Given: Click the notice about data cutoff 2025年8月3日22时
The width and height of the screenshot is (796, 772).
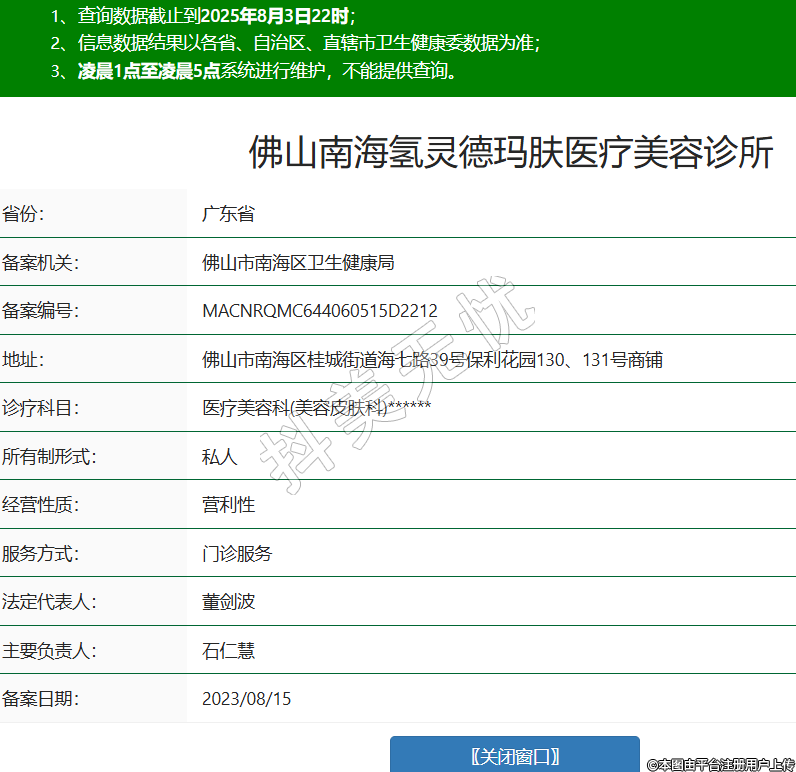Looking at the screenshot, I should (202, 16).
